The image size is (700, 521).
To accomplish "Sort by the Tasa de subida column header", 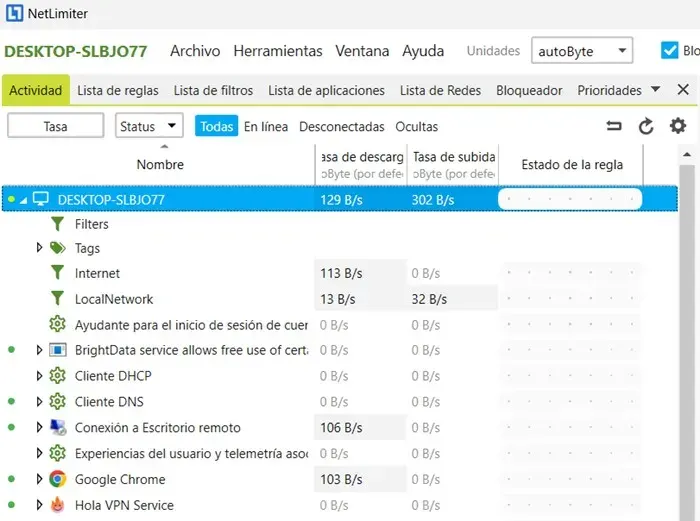I will click(x=453, y=164).
